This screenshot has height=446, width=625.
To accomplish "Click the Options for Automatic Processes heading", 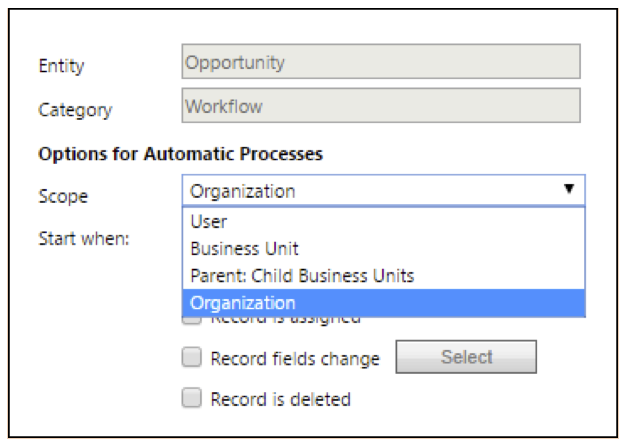I will [181, 154].
